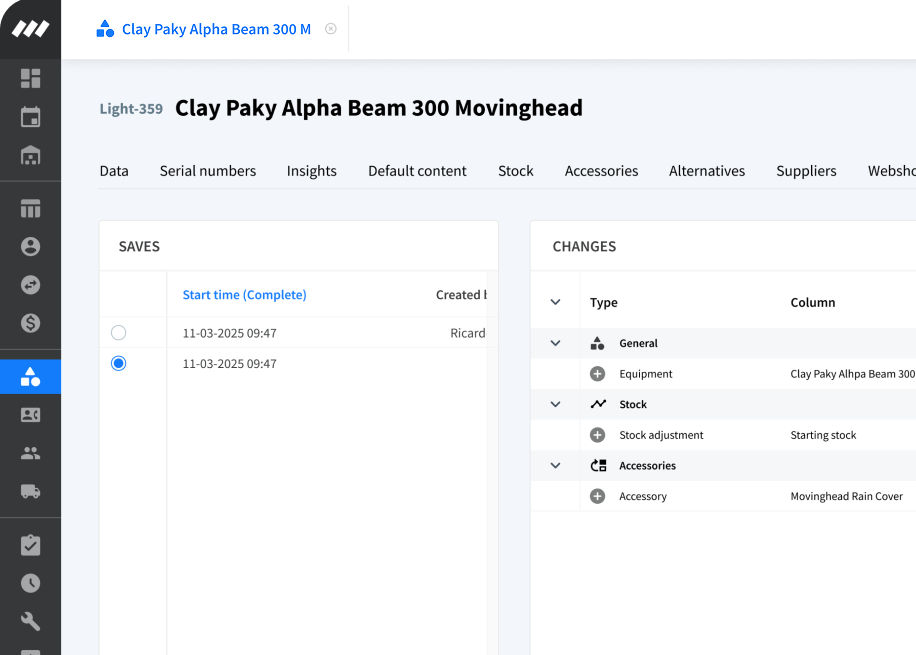Click the equipment shapes icon in the open tab
The width and height of the screenshot is (916, 655).
[105, 29]
